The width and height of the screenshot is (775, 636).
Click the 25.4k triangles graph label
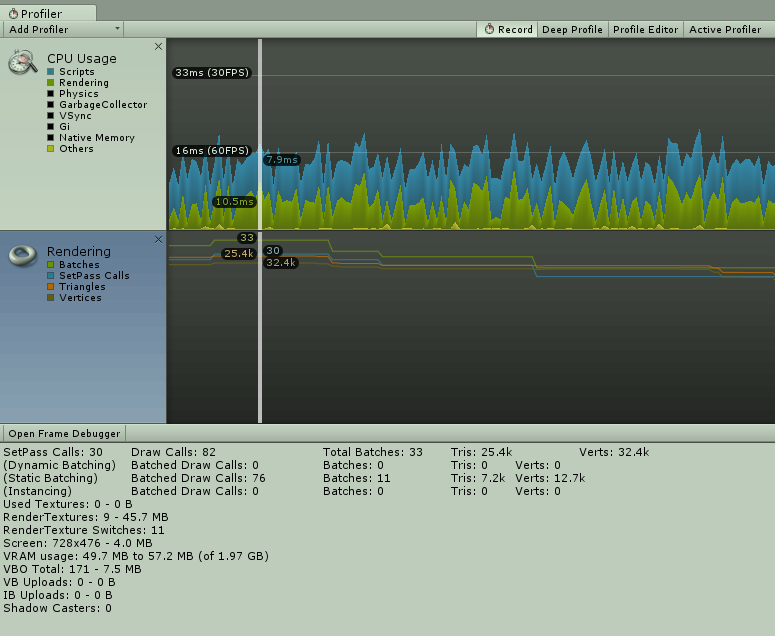coord(239,254)
